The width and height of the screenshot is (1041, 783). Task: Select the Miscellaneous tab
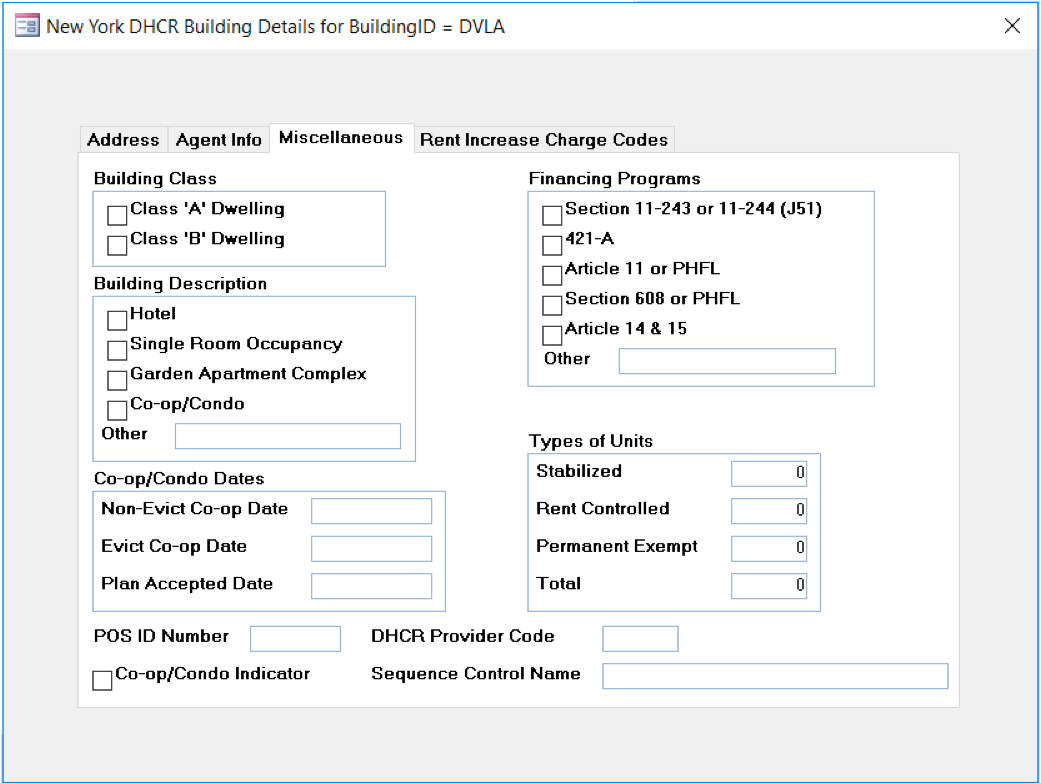click(341, 137)
